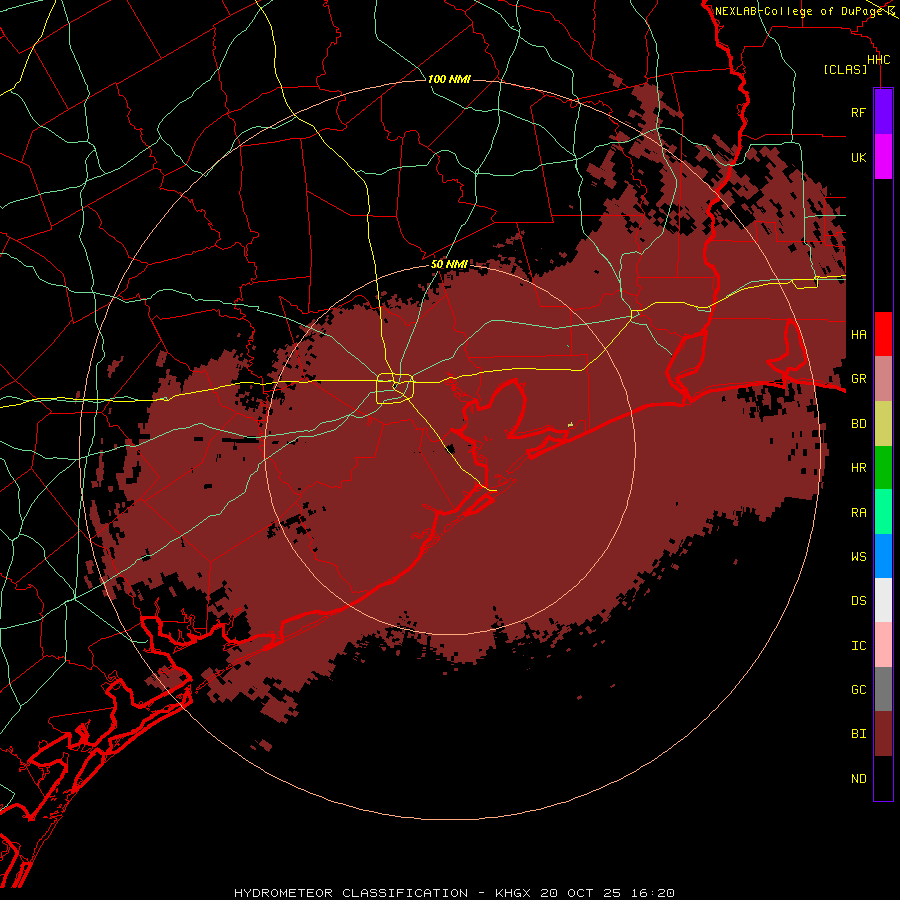900x900 pixels.
Task: Click the 20 OCT 25 date text
Action: coord(581,893)
